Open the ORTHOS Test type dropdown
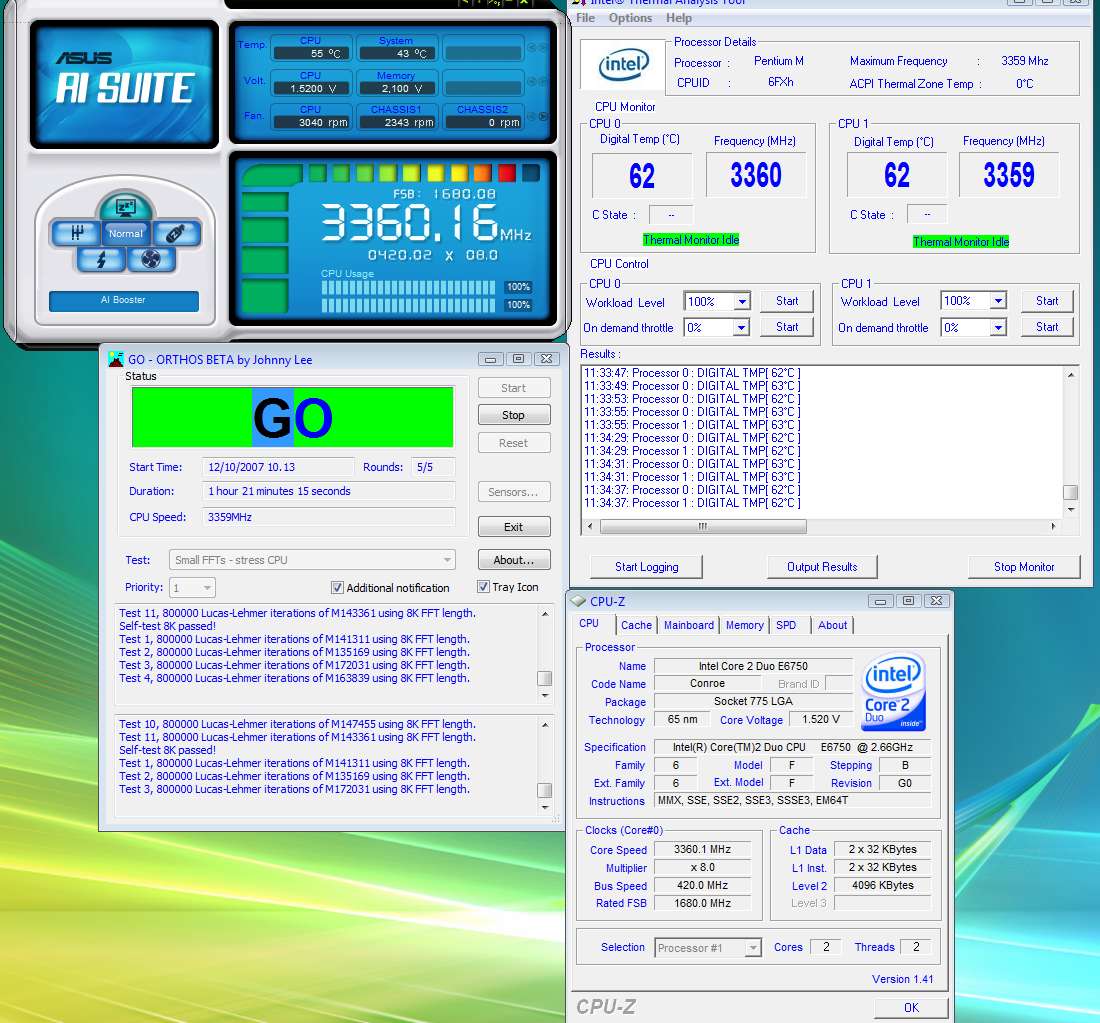This screenshot has height=1023, width=1100. pos(312,560)
